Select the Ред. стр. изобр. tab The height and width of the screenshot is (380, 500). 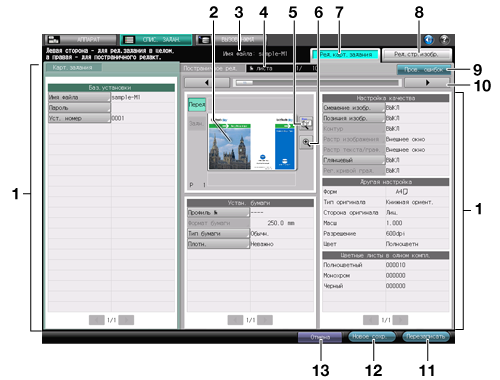pyautogui.click(x=417, y=54)
